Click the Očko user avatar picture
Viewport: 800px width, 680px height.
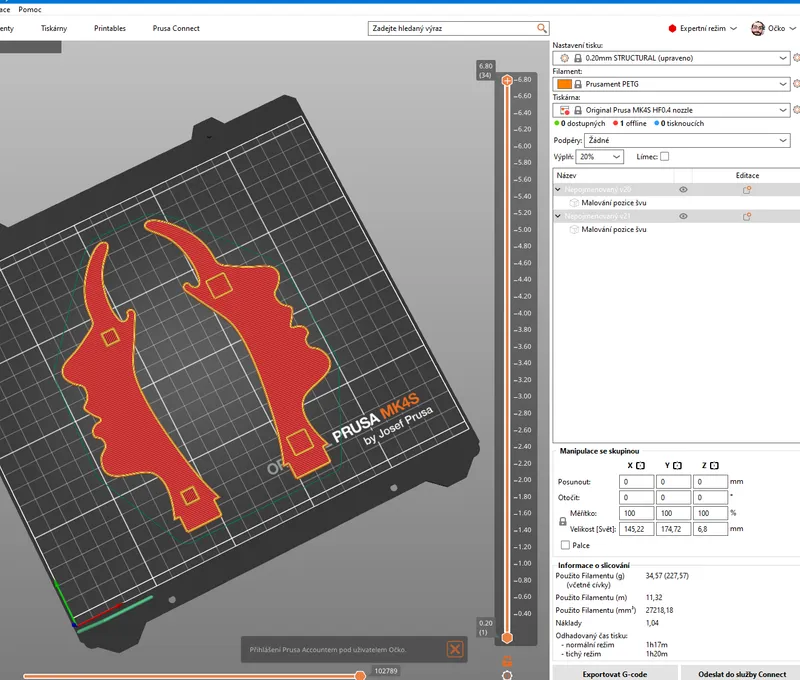[x=758, y=28]
